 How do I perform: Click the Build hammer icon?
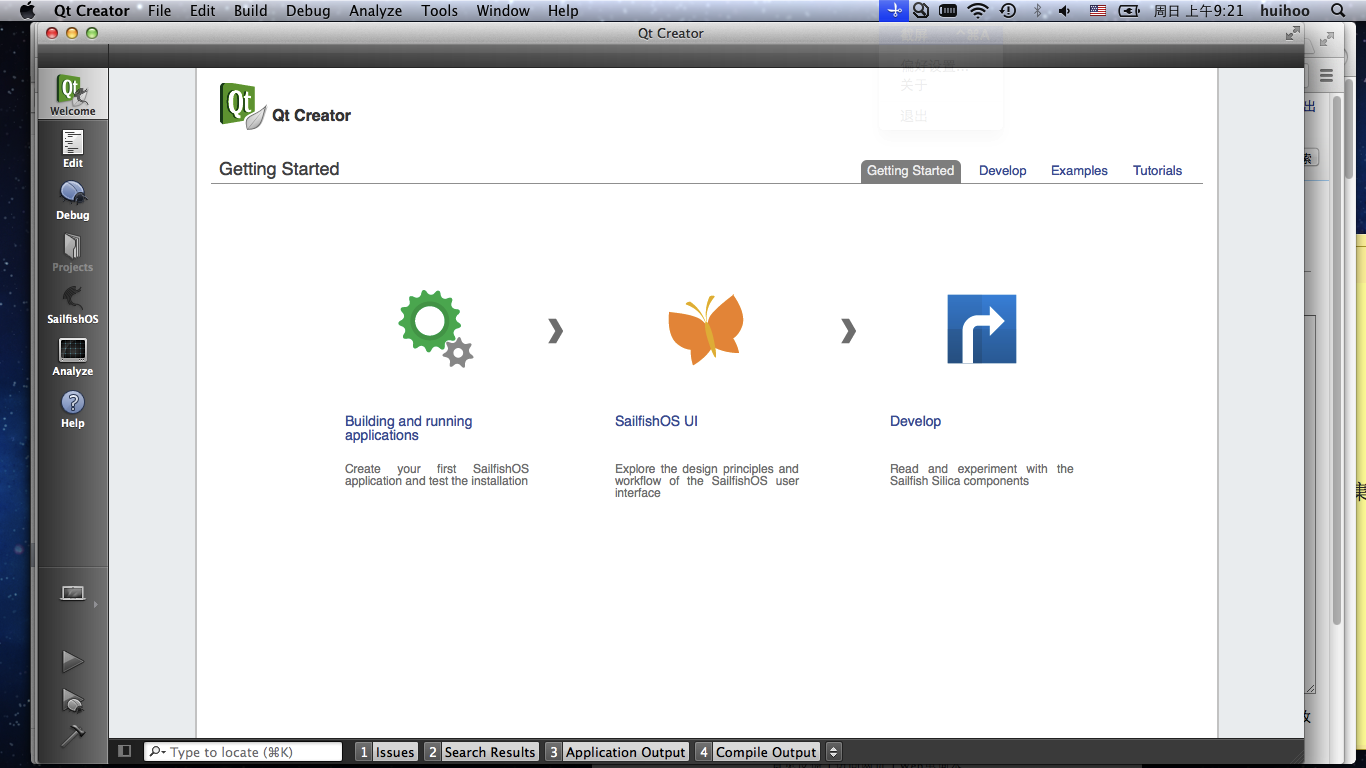73,735
